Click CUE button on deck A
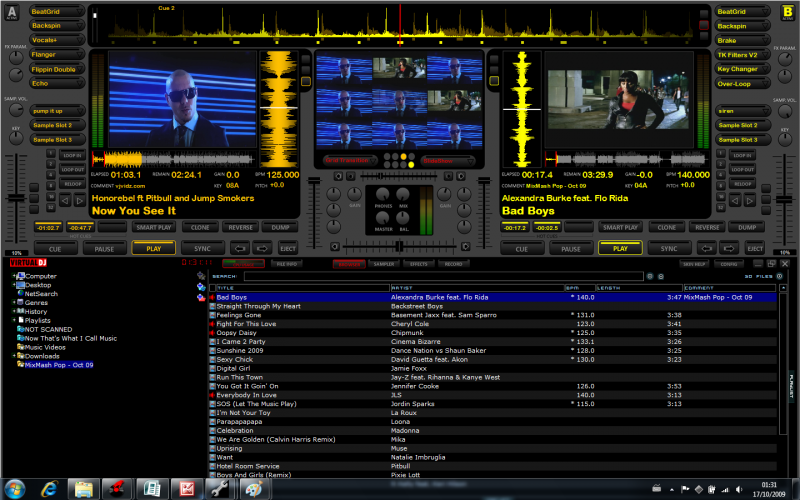Image resolution: width=800 pixels, height=500 pixels. (x=55, y=249)
